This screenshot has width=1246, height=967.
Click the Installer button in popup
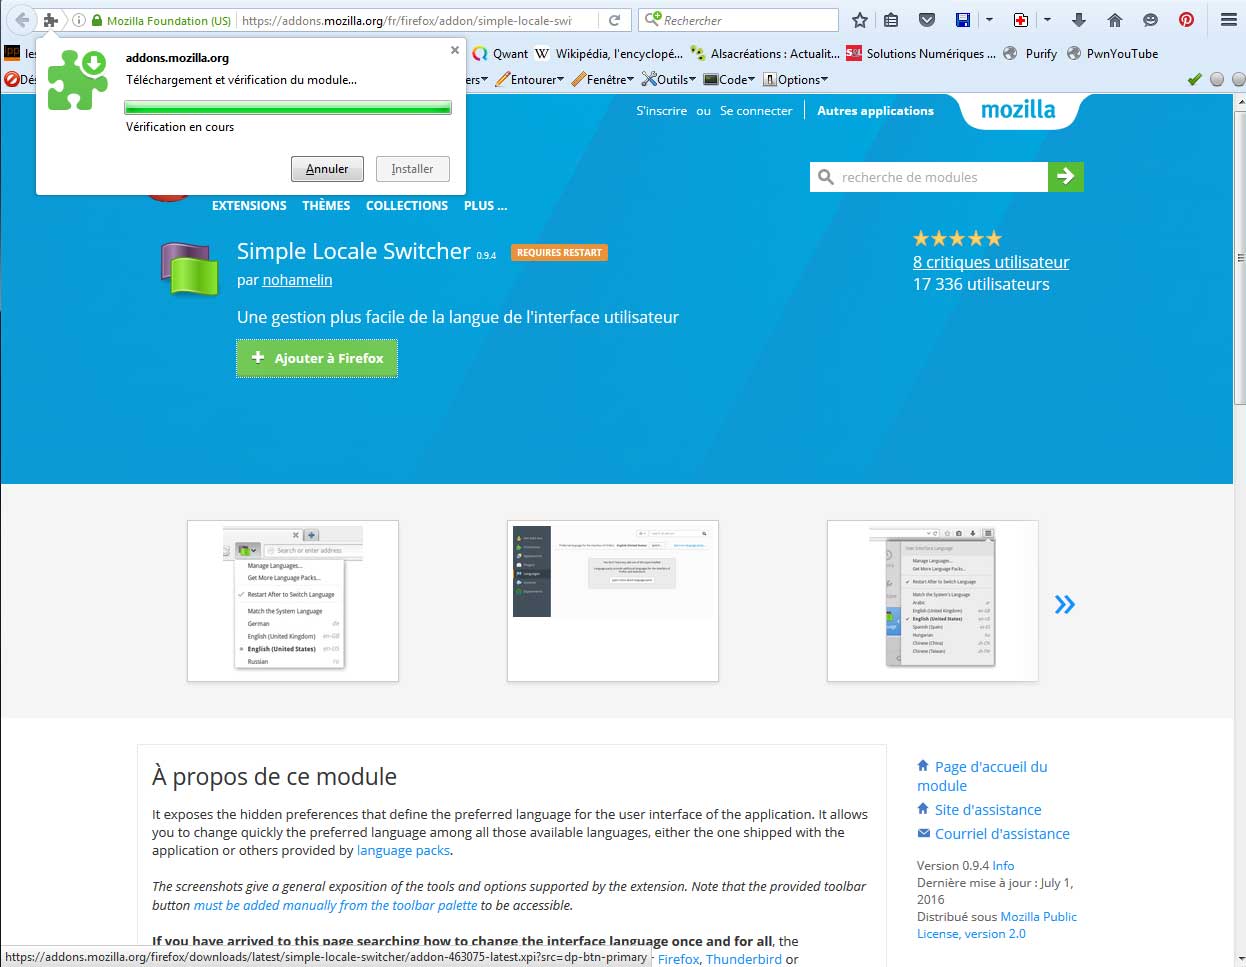pos(413,169)
